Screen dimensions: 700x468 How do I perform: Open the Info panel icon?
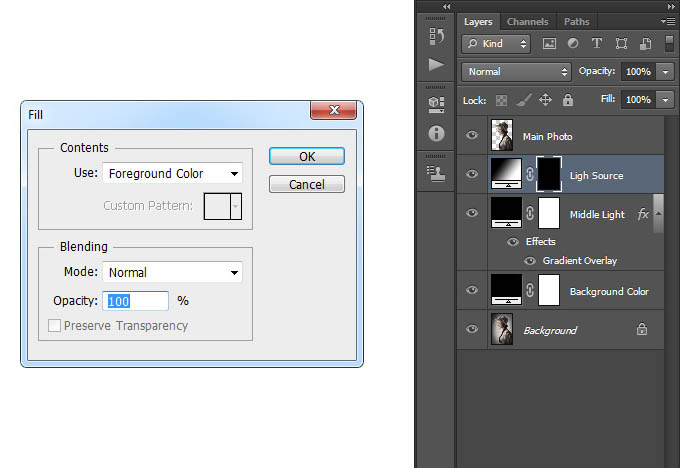click(x=436, y=133)
